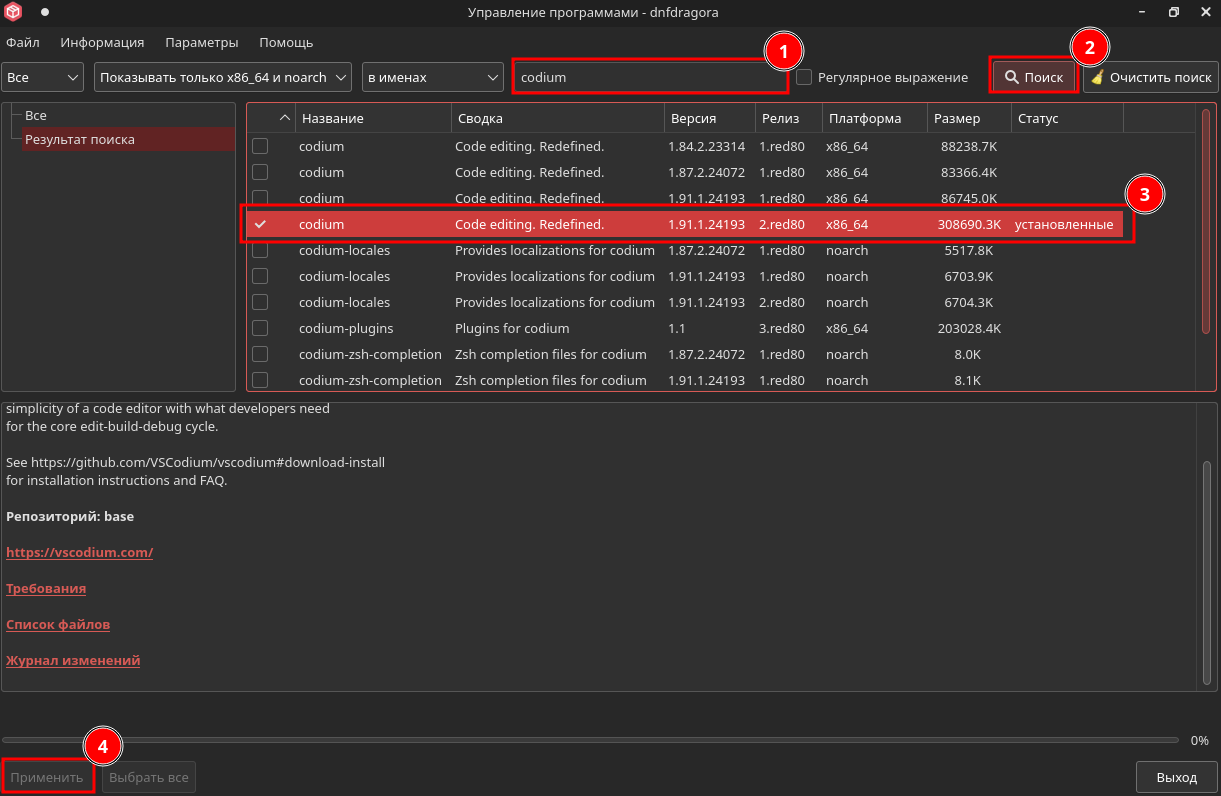Viewport: 1221px width, 796px height.
Task: Select 'Результат поиска' in left tree
Action: point(80,140)
